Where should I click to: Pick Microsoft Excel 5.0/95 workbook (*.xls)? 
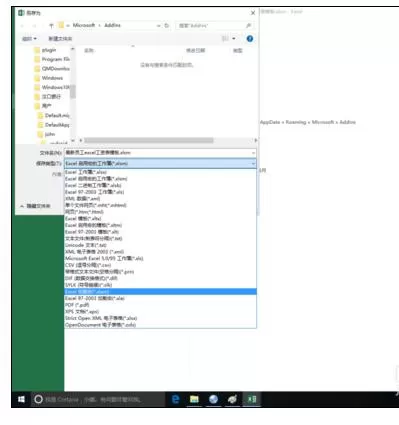point(160,259)
